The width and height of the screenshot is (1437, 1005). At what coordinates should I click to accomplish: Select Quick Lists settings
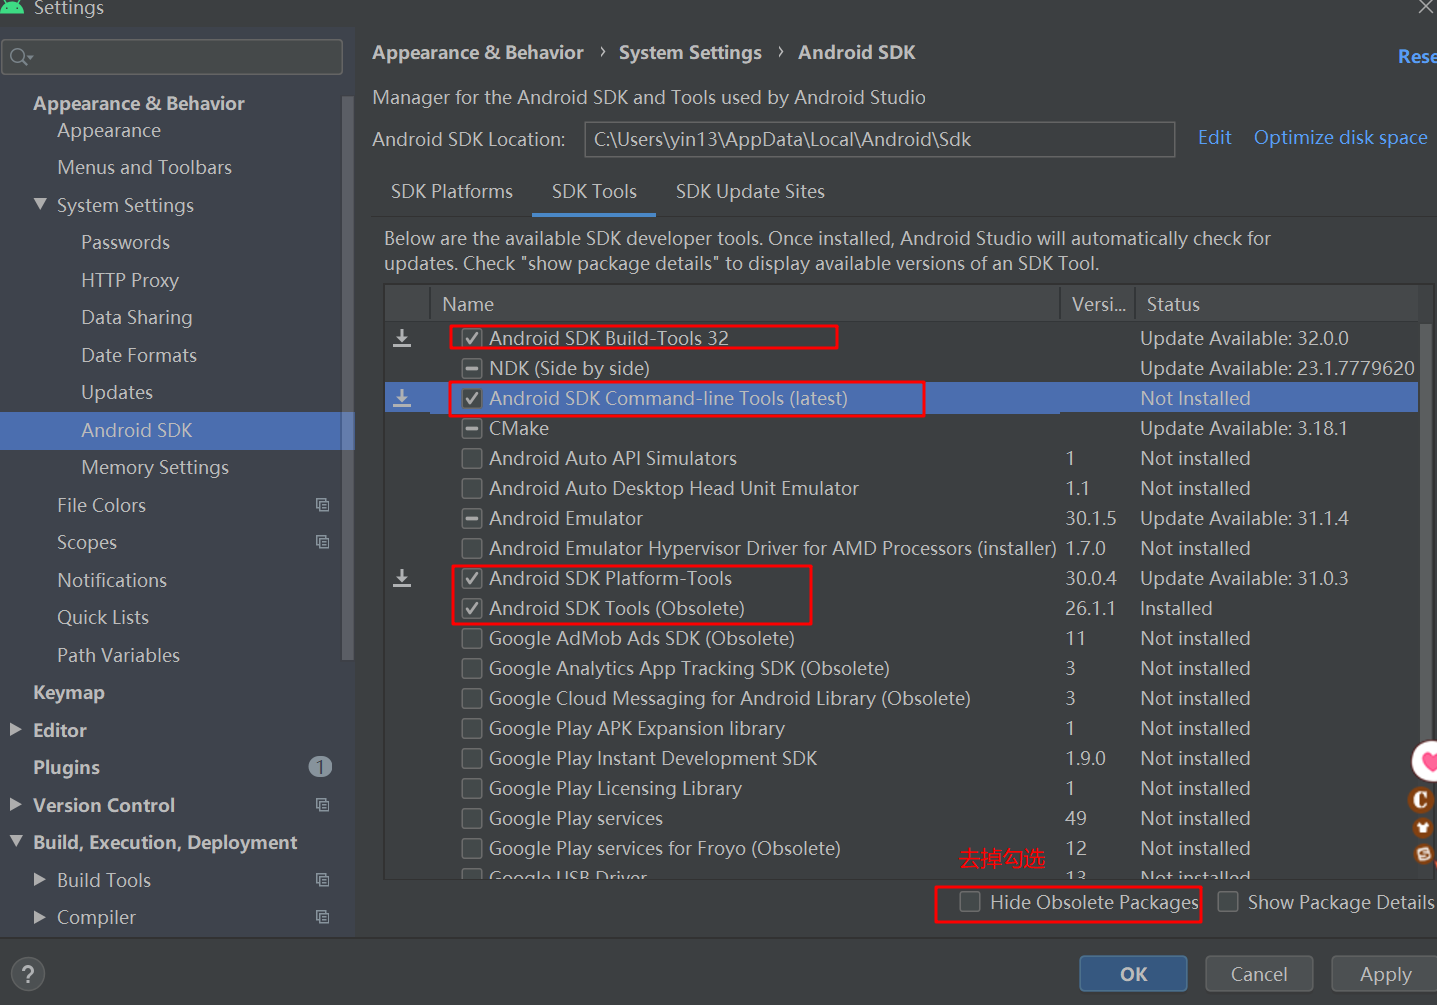103,617
